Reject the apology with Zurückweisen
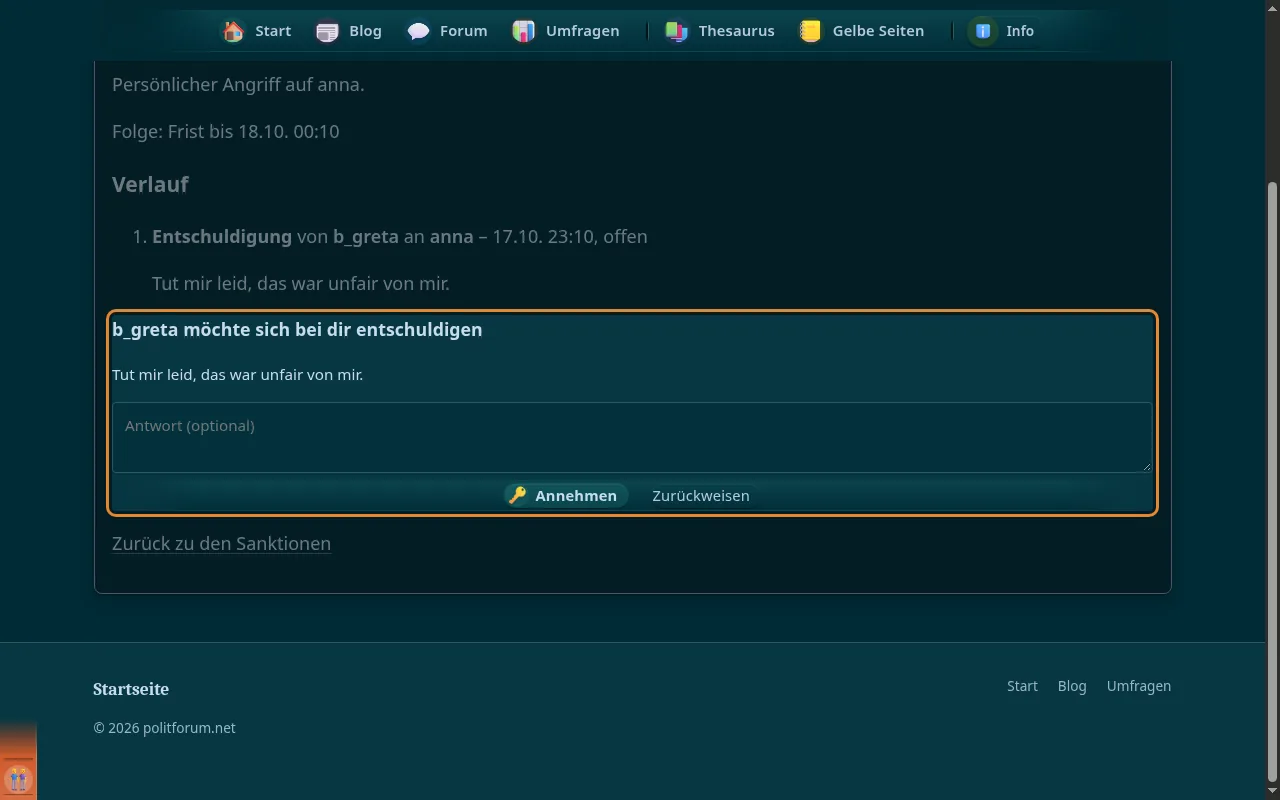This screenshot has height=800, width=1280. (701, 495)
